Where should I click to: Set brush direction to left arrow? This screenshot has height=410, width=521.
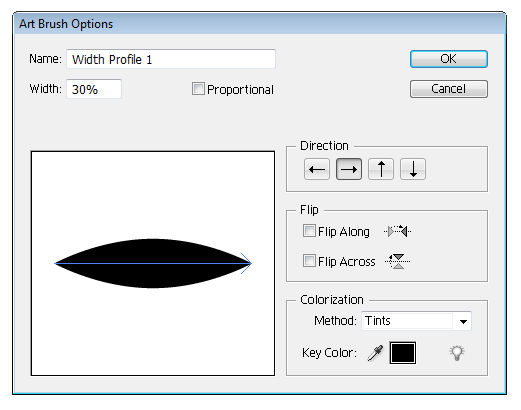[317, 169]
